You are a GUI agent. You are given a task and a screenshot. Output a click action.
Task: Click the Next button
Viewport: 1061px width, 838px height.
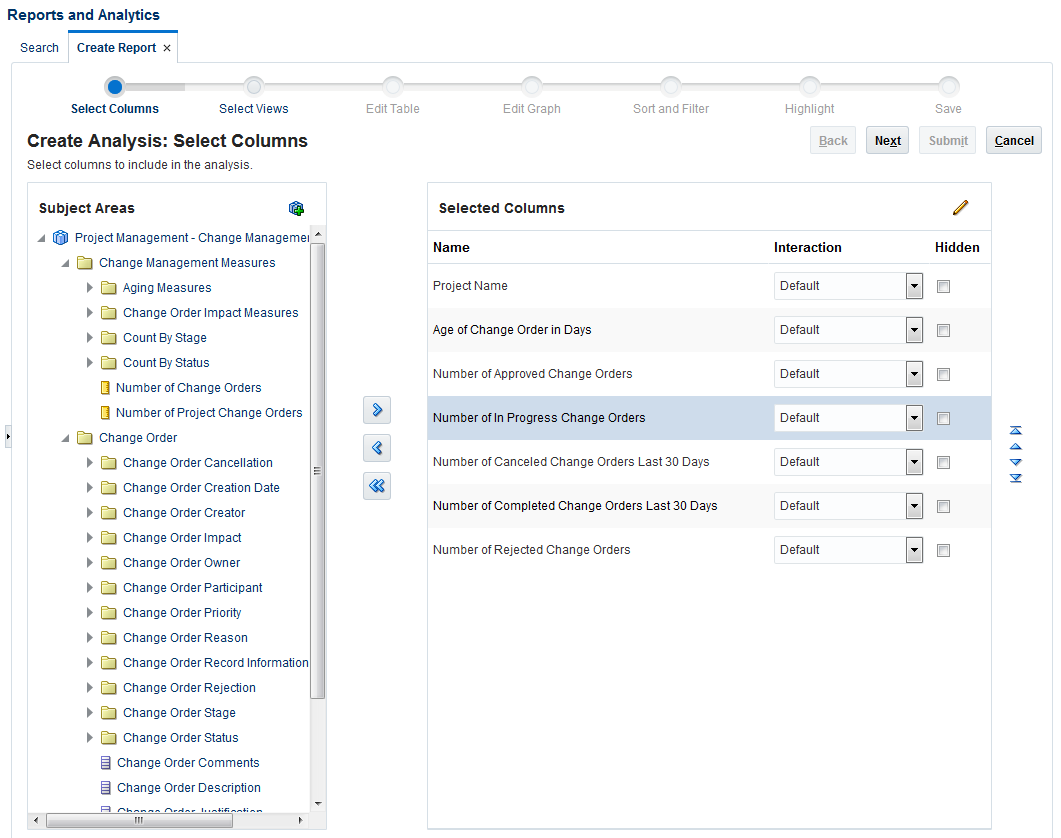point(887,141)
